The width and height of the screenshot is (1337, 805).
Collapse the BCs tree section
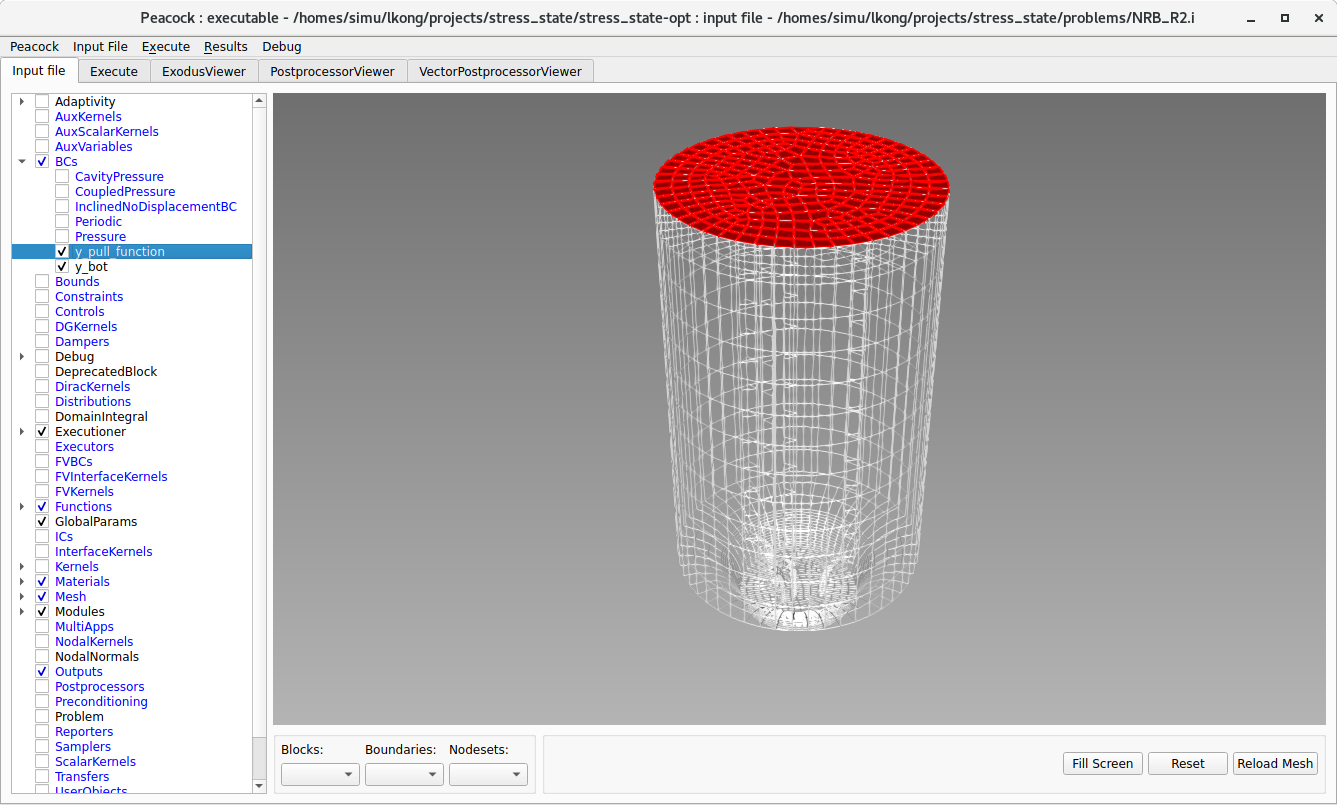point(22,161)
